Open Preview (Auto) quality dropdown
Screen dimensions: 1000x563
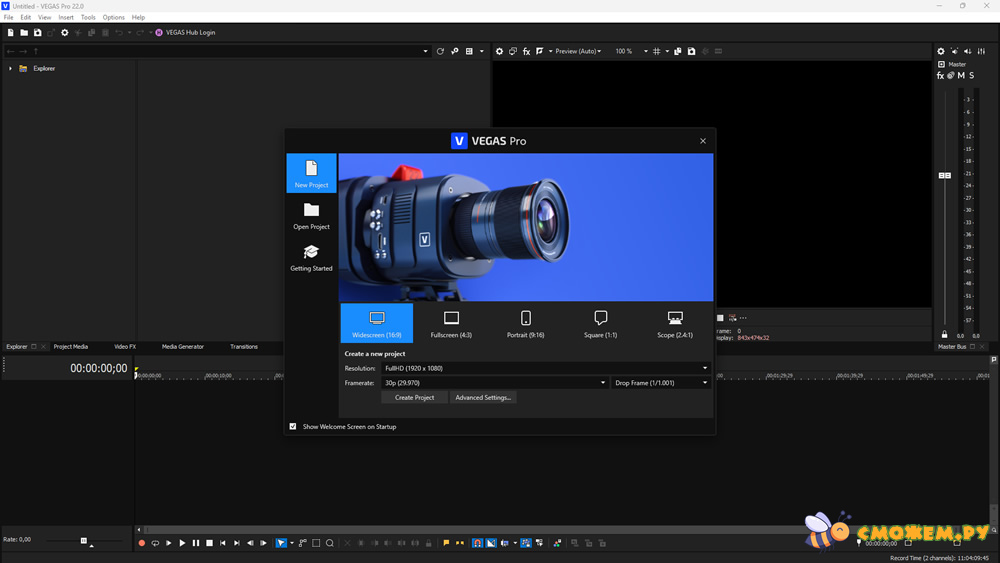click(578, 51)
